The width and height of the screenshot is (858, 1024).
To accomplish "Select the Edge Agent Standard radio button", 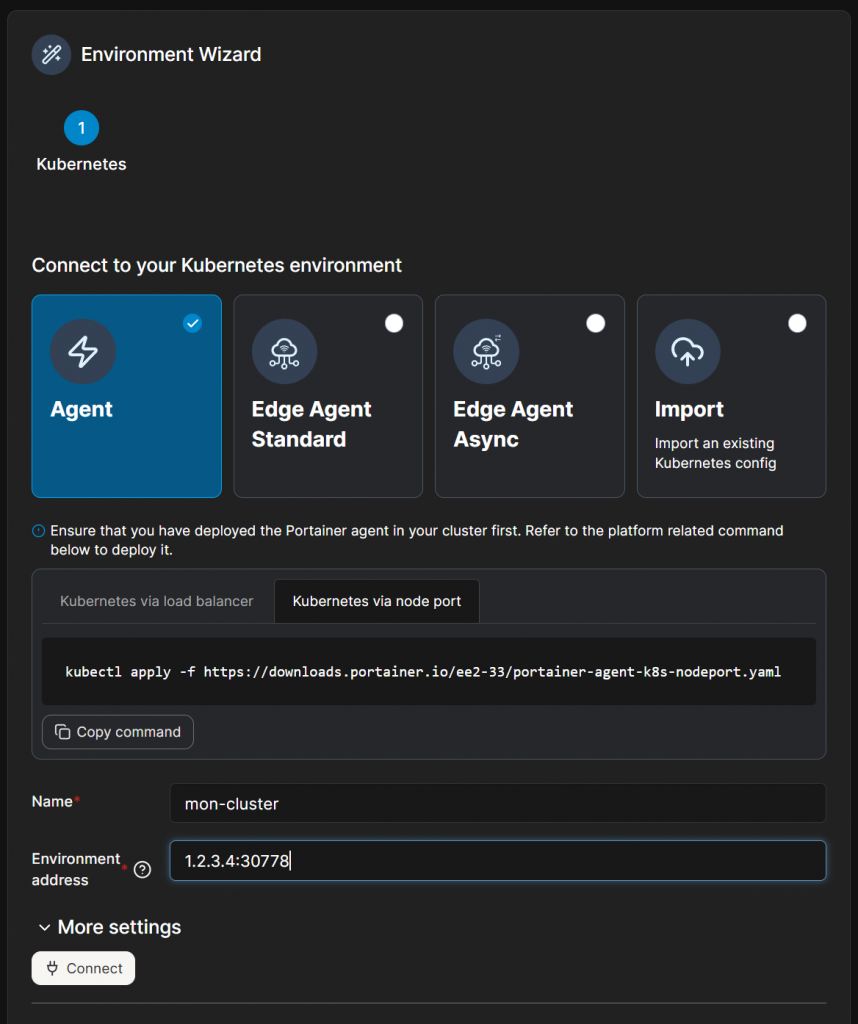I will pyautogui.click(x=394, y=323).
